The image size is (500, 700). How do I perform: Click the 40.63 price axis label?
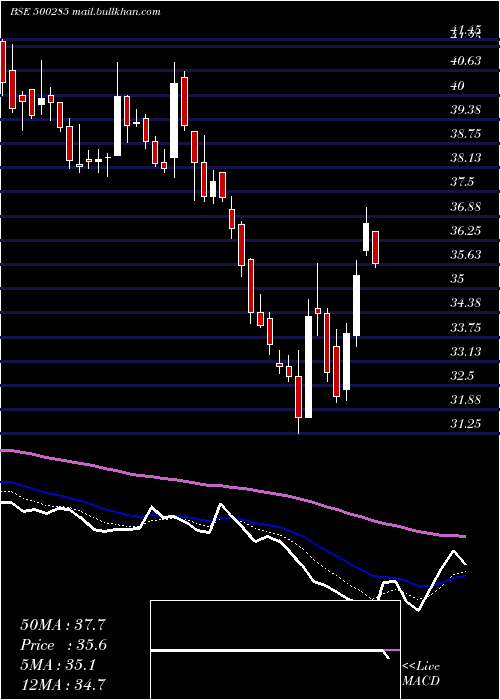coord(466,61)
